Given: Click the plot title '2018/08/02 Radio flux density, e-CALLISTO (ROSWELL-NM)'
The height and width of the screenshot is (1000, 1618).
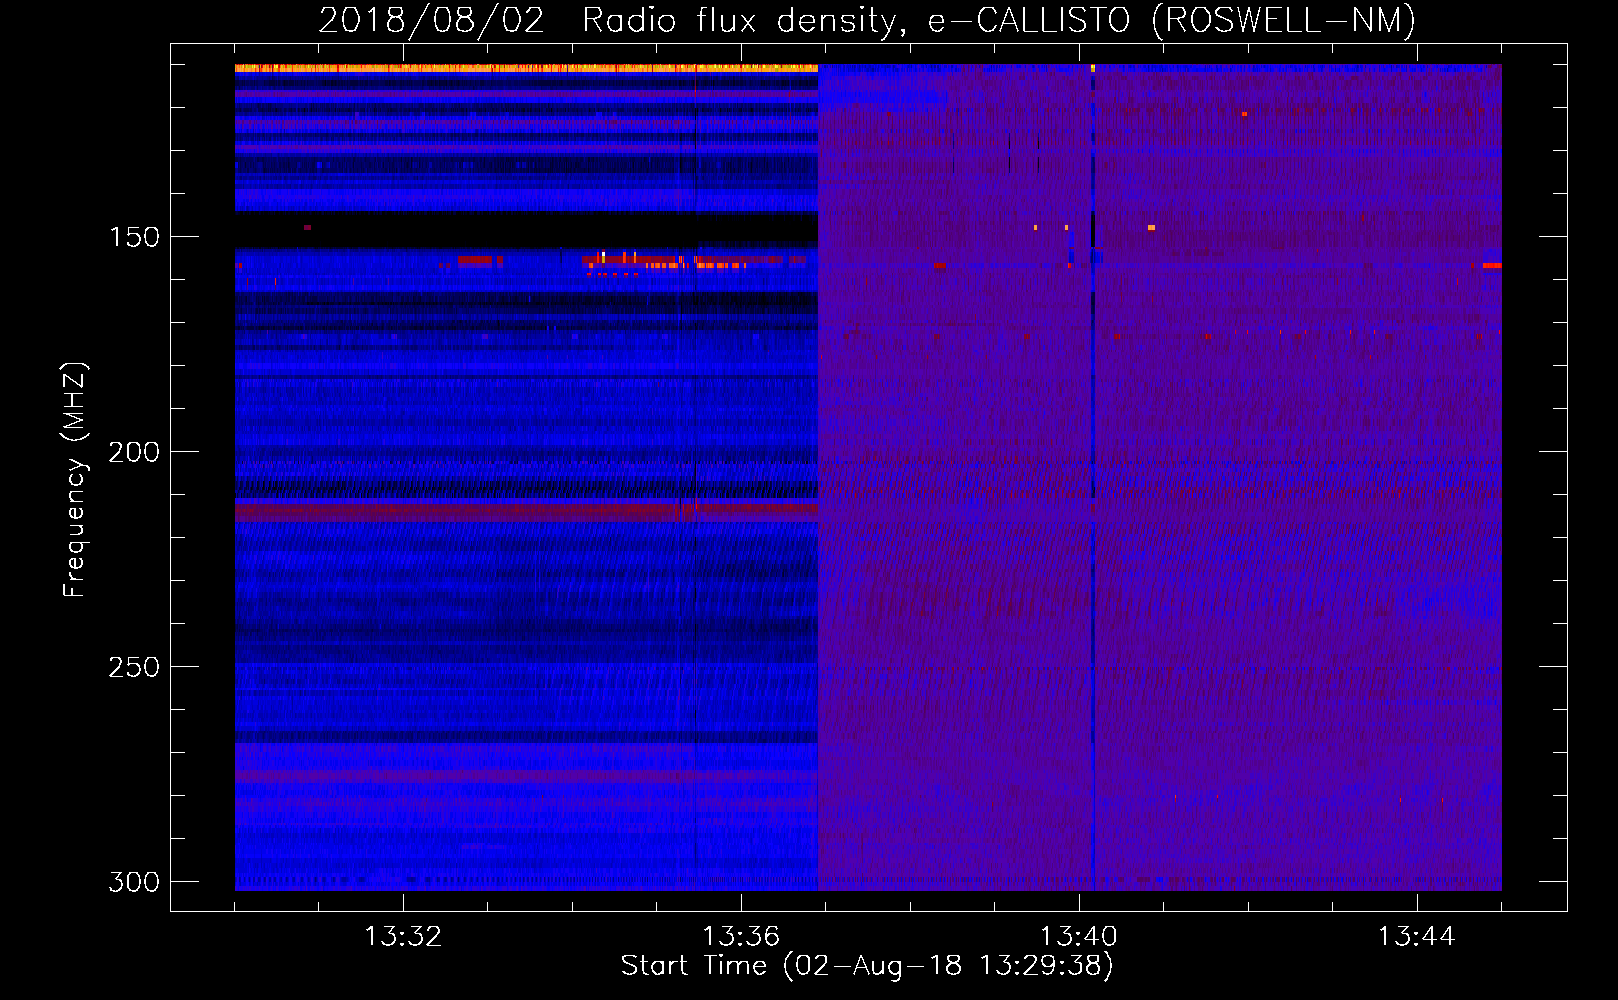Looking at the screenshot, I should [x=867, y=20].
